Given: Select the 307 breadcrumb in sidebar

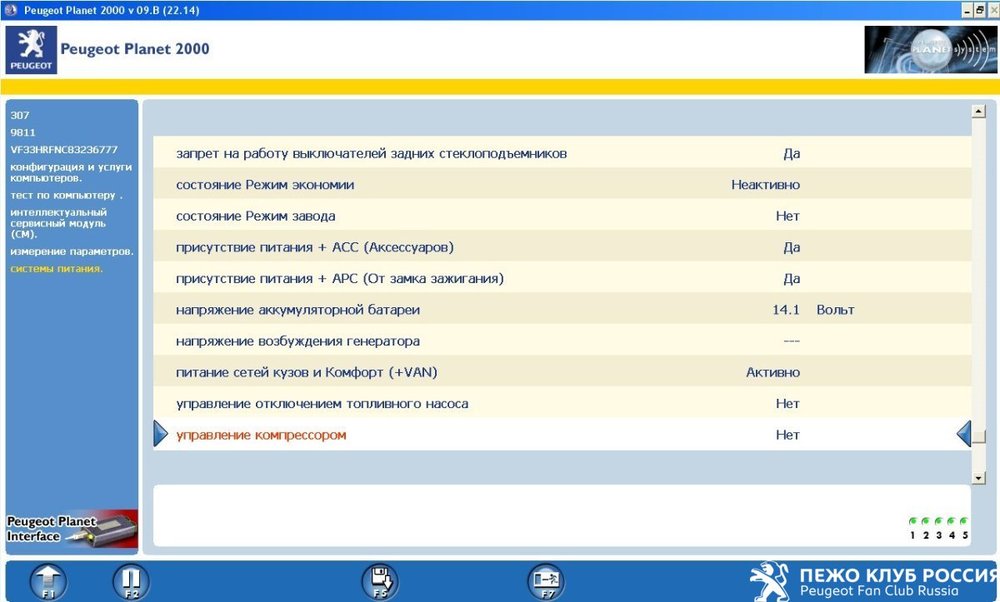Looking at the screenshot, I should click(x=20, y=115).
